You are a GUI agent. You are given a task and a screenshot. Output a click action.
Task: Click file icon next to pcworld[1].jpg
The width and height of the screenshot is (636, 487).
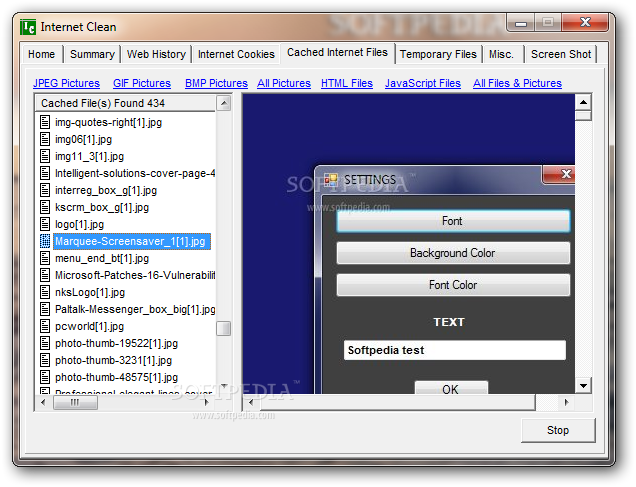(45, 326)
